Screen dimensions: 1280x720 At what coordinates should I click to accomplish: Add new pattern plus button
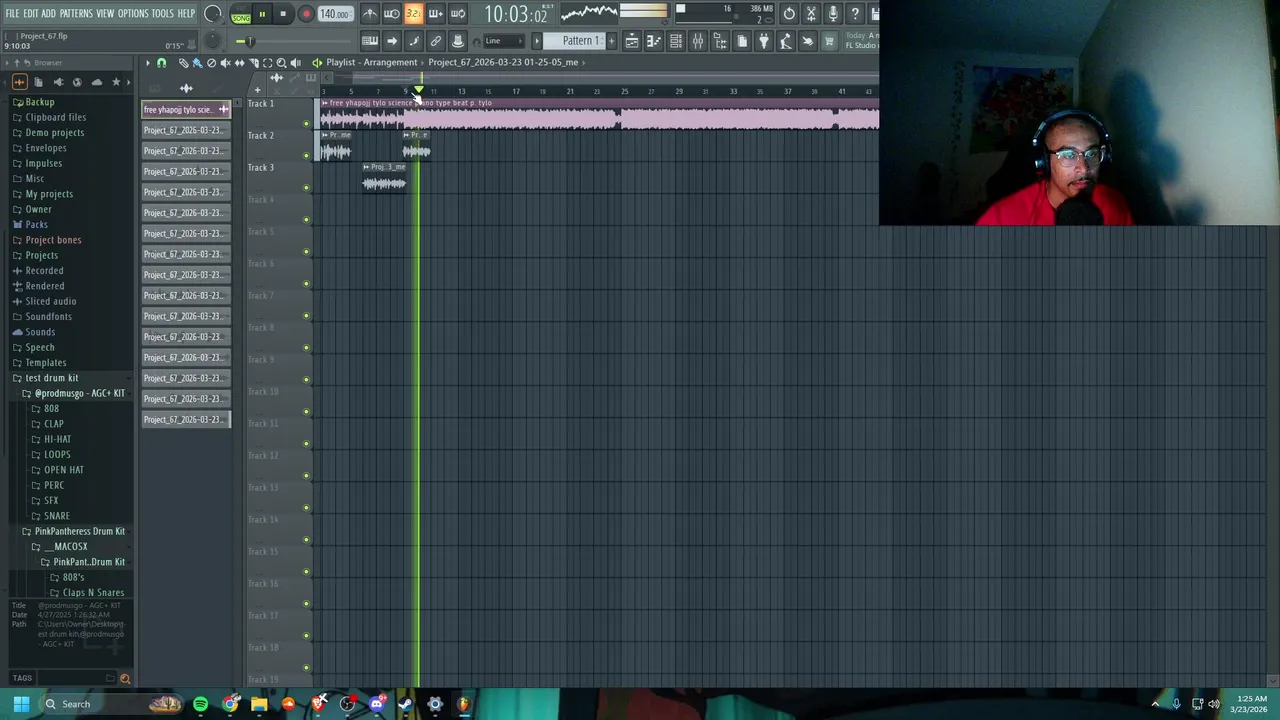click(x=612, y=41)
